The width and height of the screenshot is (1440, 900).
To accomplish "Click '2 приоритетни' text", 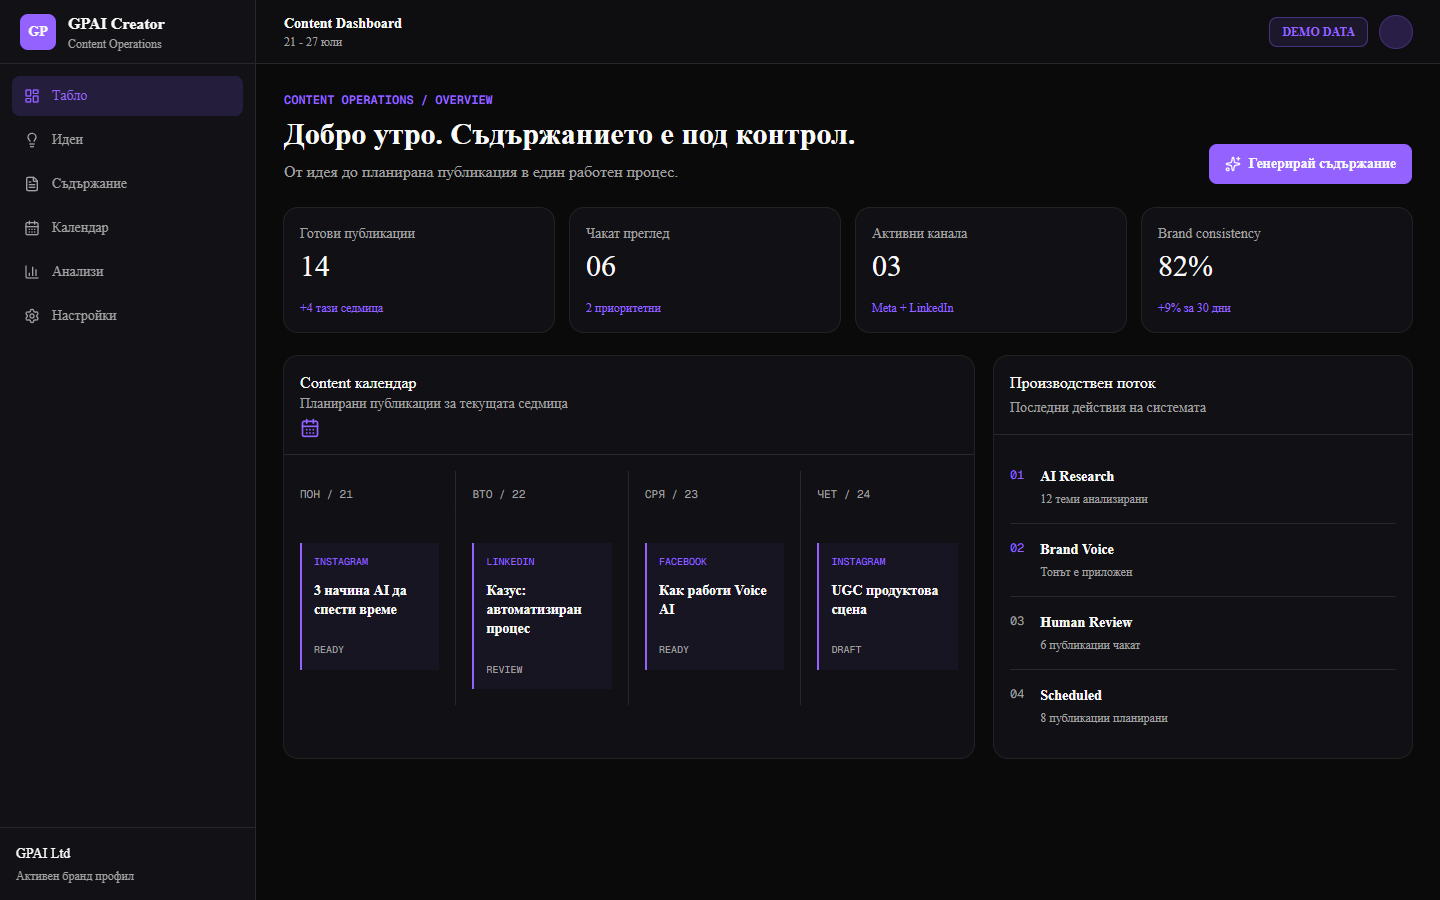I will (x=623, y=308).
